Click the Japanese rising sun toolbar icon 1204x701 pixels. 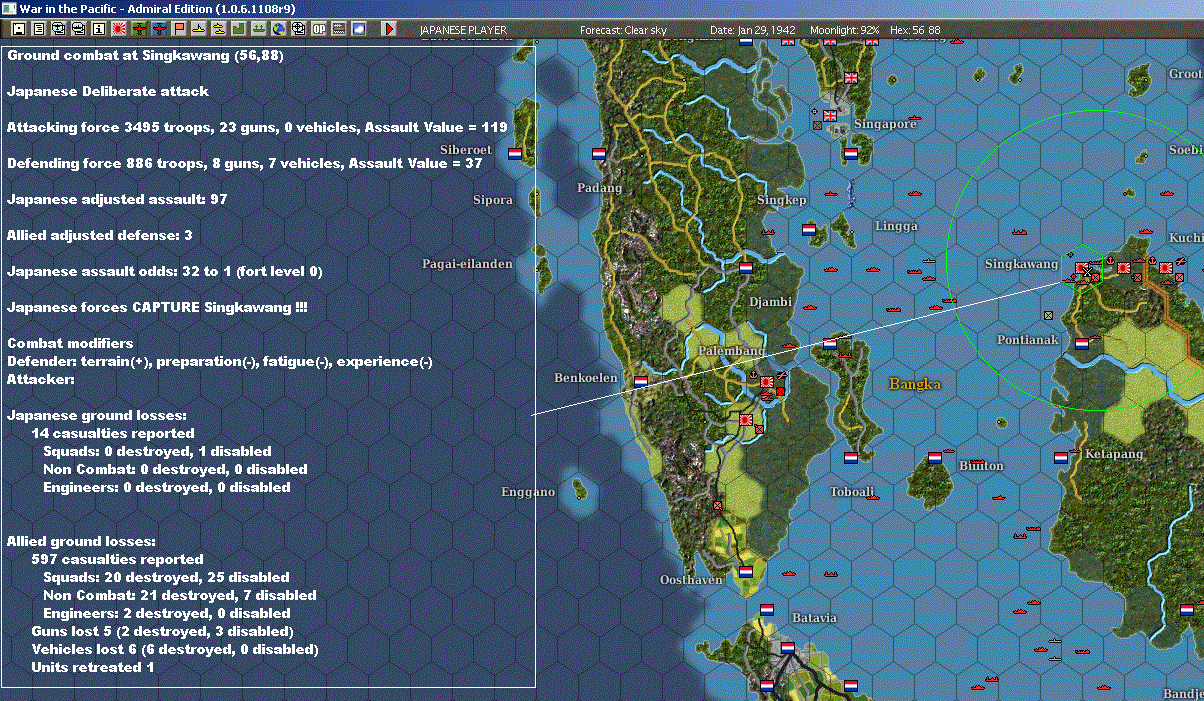pyautogui.click(x=118, y=29)
